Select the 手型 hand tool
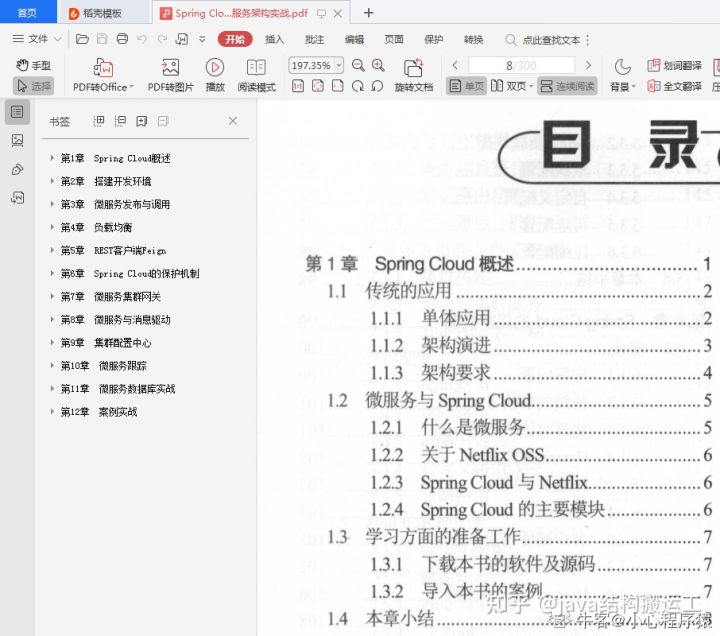Screen dimensions: 720x636 (x=34, y=65)
